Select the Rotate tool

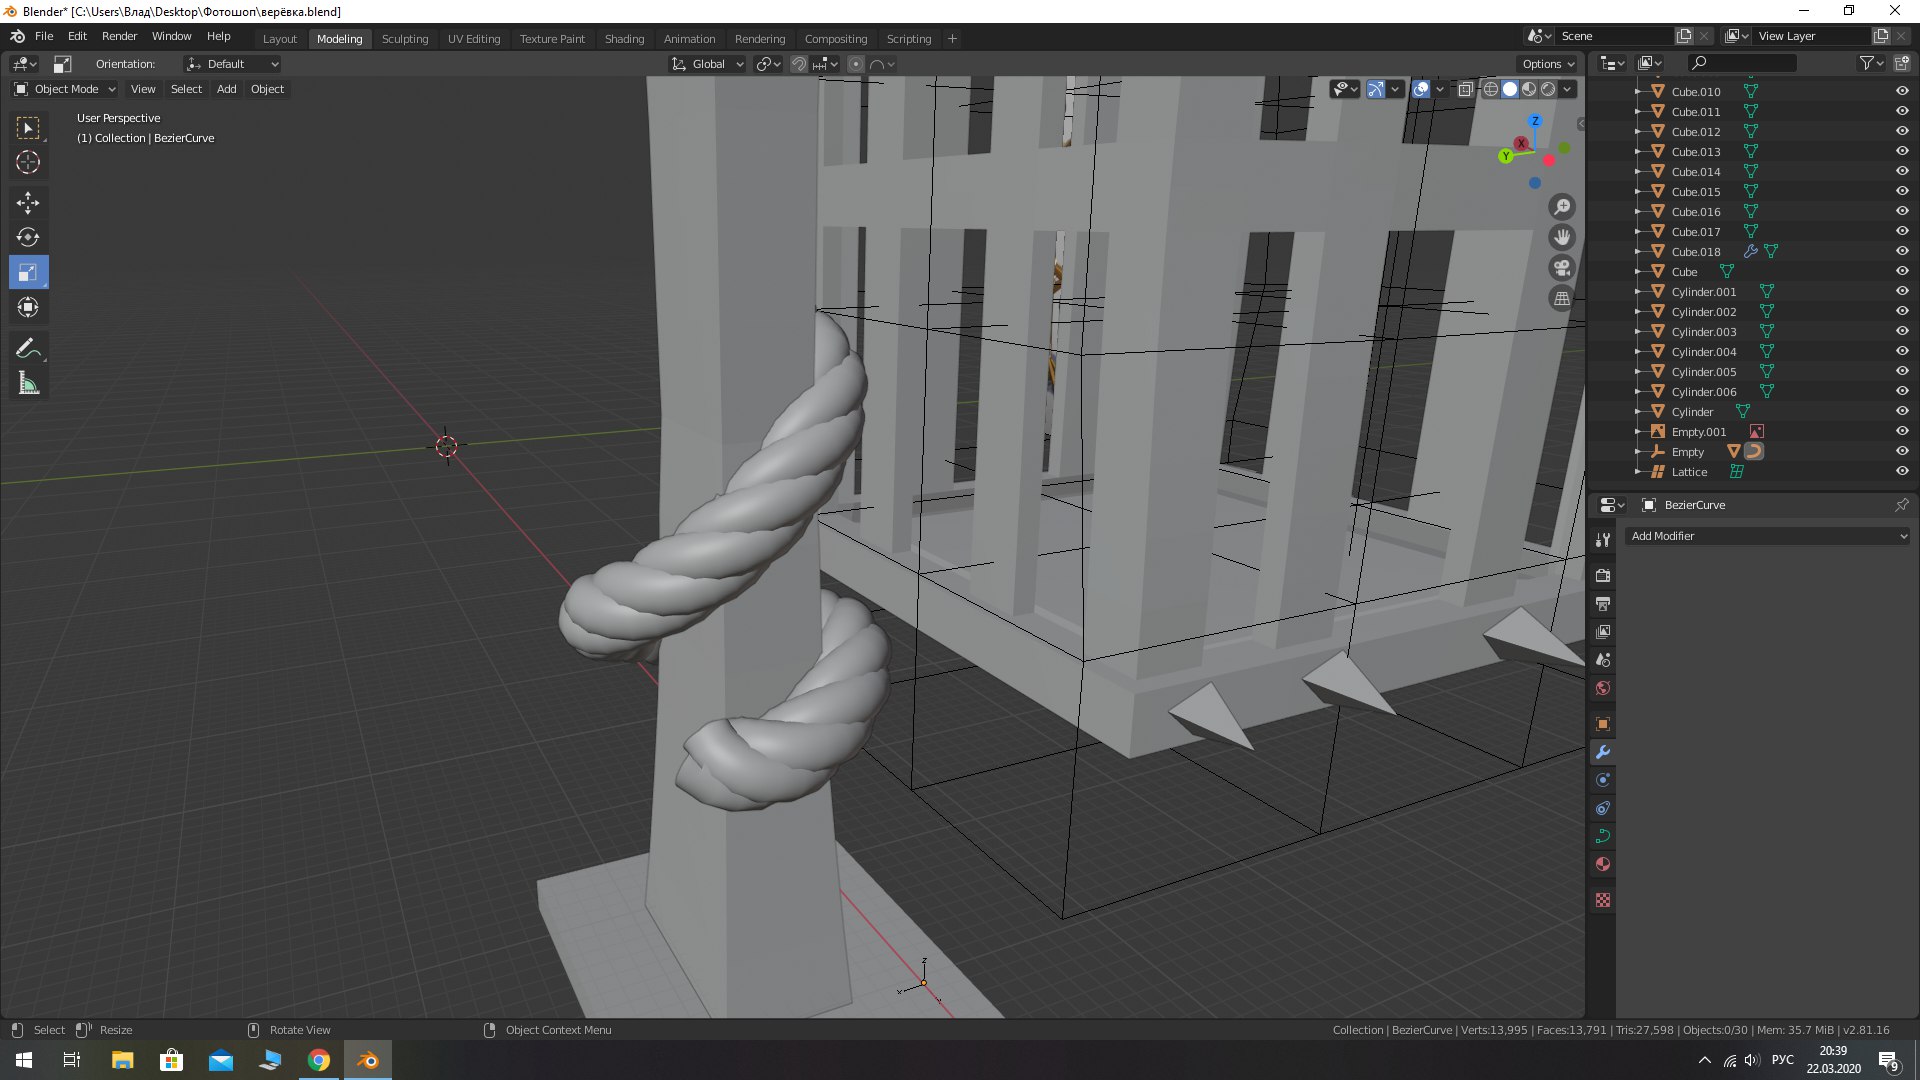[x=28, y=238]
